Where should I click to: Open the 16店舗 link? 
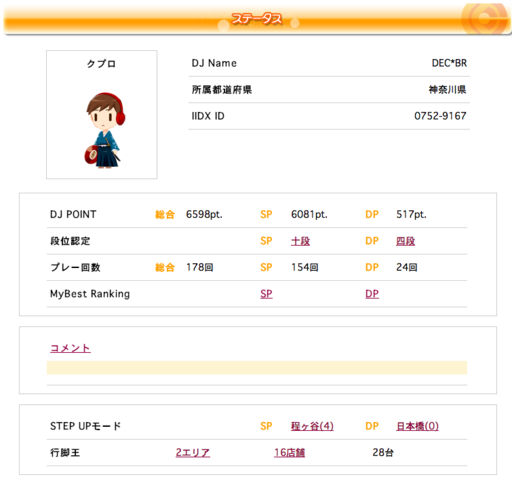point(289,452)
